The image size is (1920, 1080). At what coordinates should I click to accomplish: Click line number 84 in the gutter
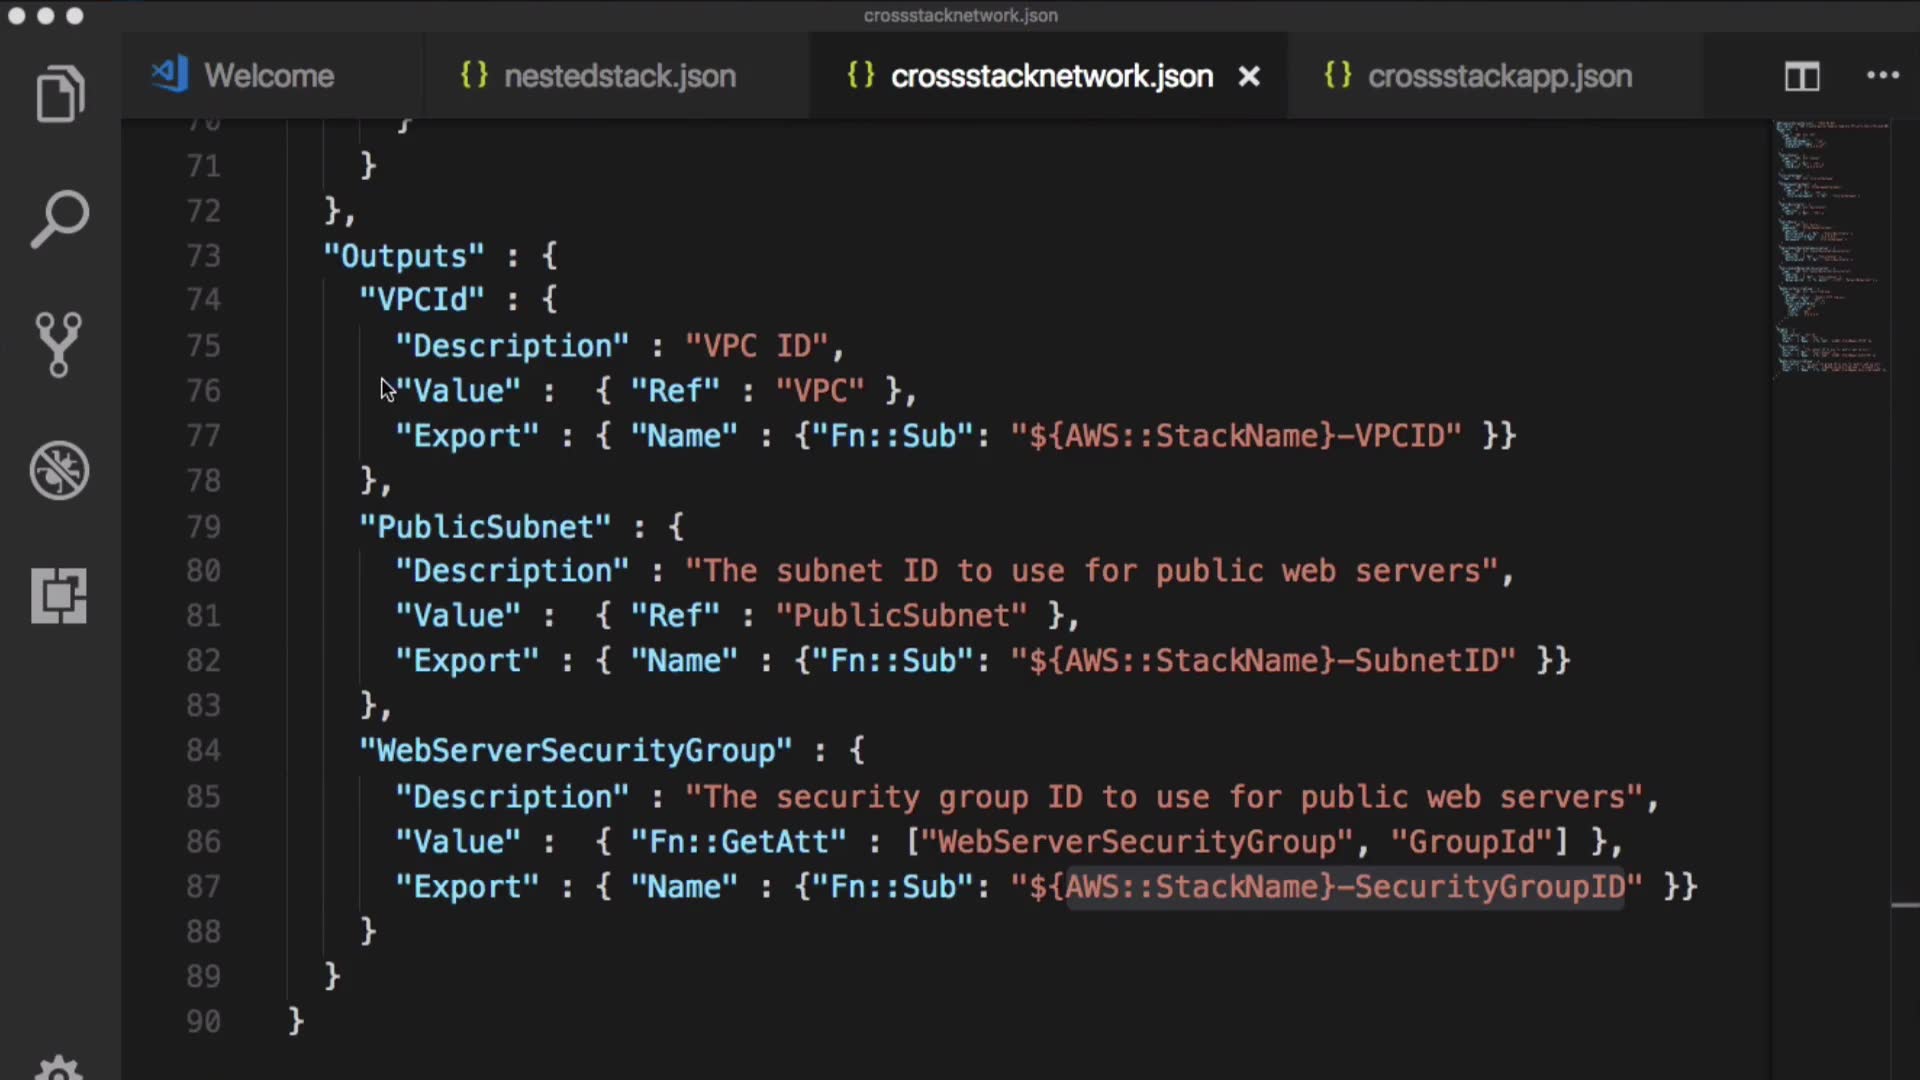tap(203, 751)
